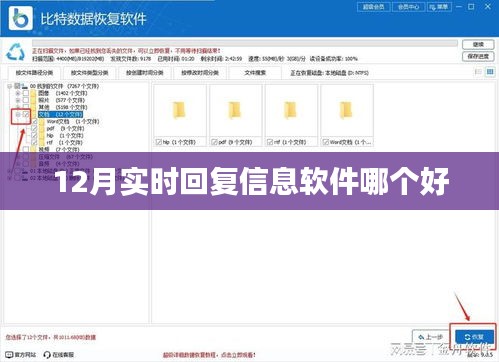
Task: Click the pdf folder icon in thumbnails
Action: 235,110
